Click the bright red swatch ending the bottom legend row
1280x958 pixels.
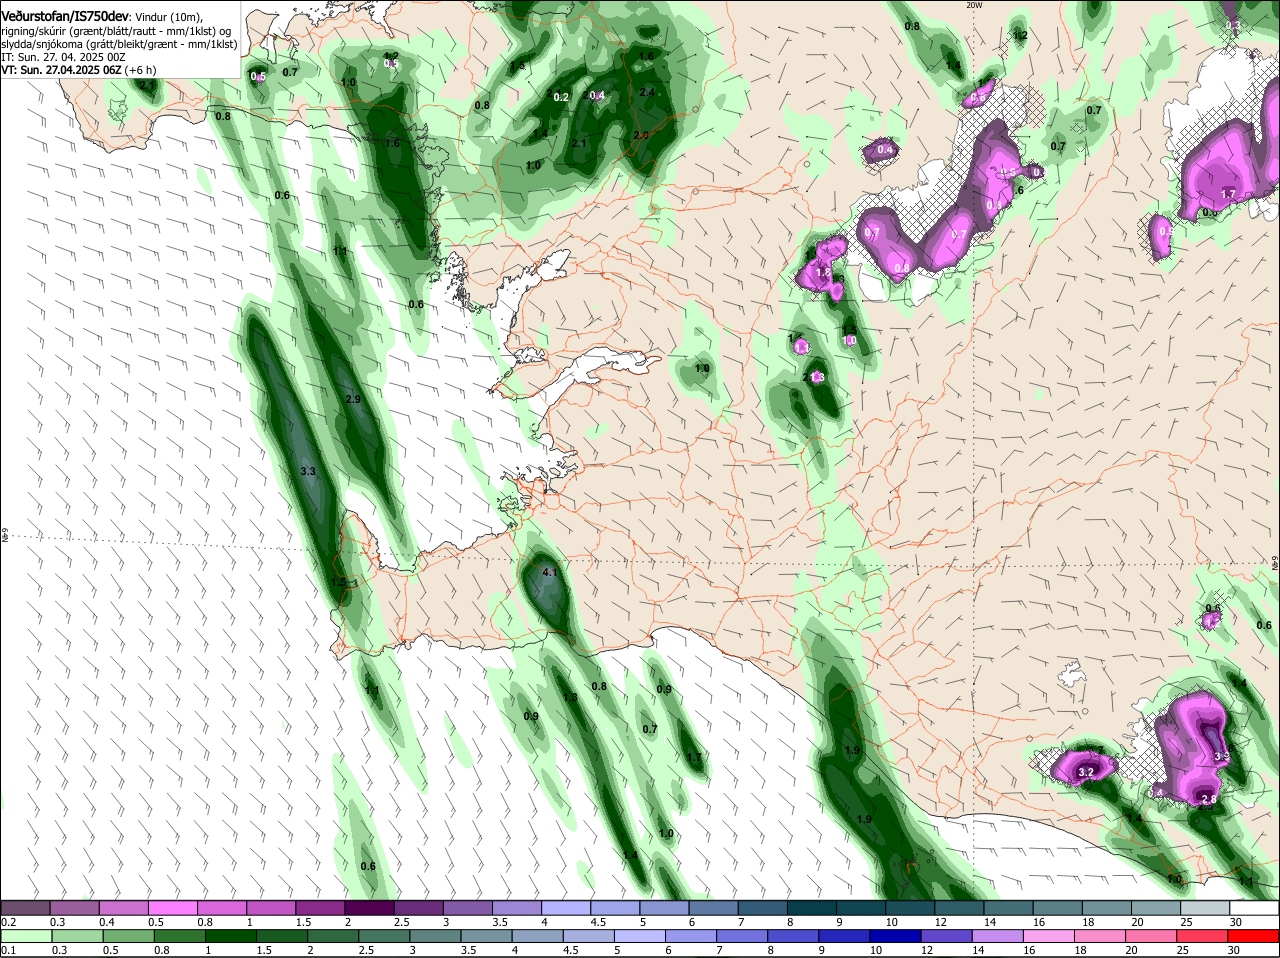[1253, 935]
